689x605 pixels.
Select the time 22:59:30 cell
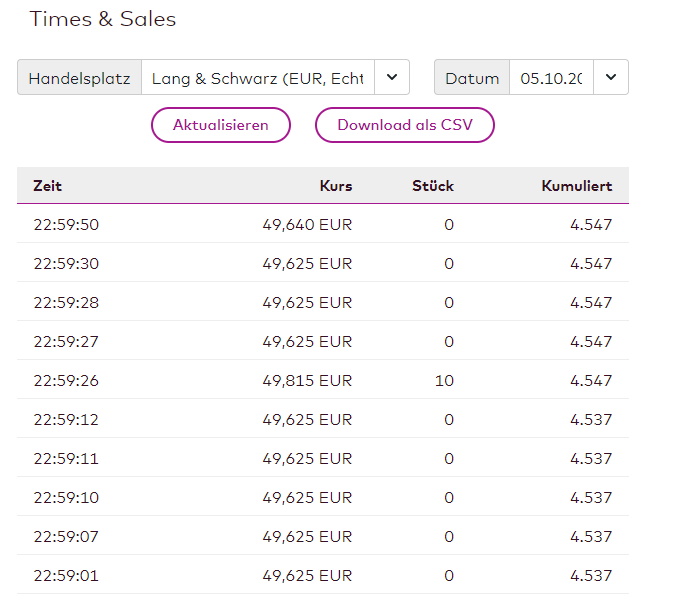(66, 264)
